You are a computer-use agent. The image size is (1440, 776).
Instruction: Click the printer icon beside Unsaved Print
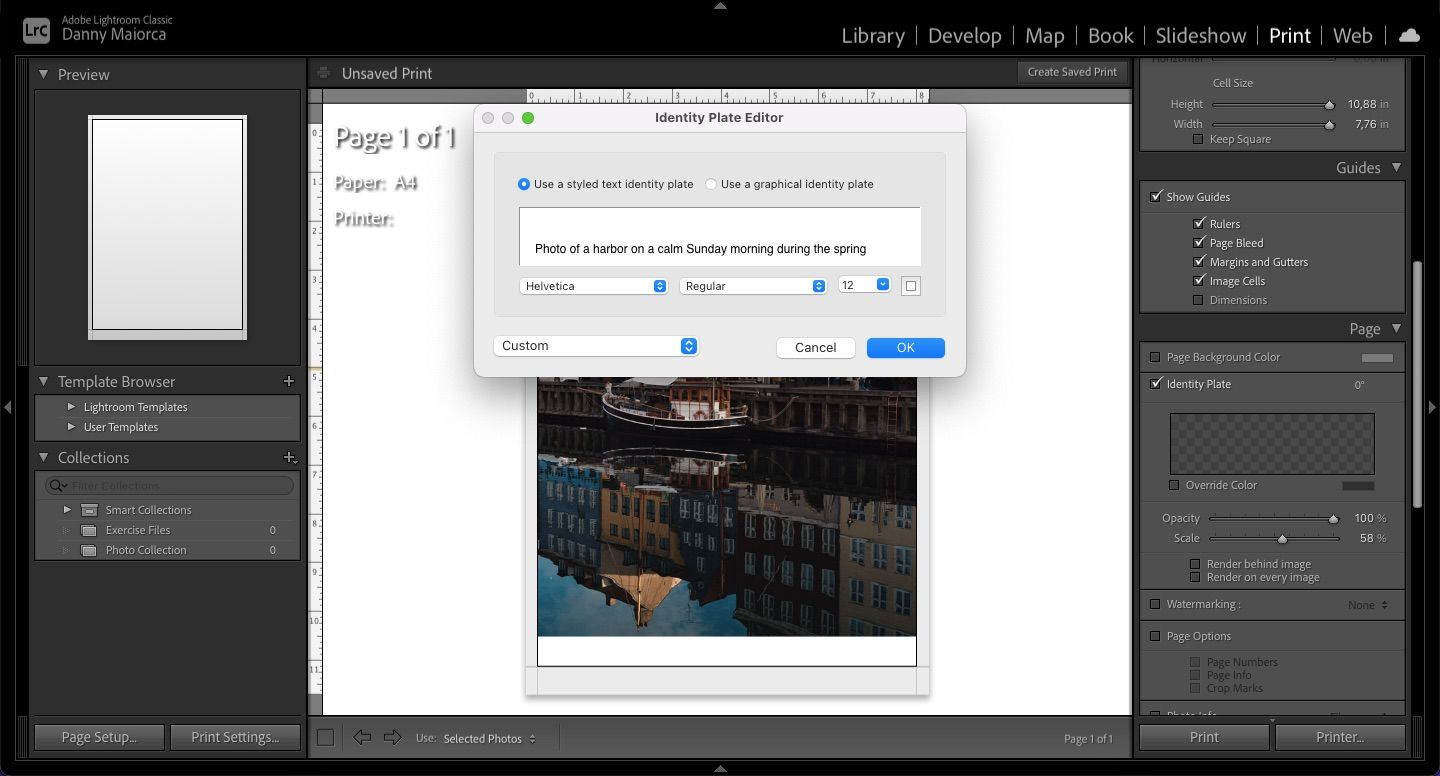point(323,72)
